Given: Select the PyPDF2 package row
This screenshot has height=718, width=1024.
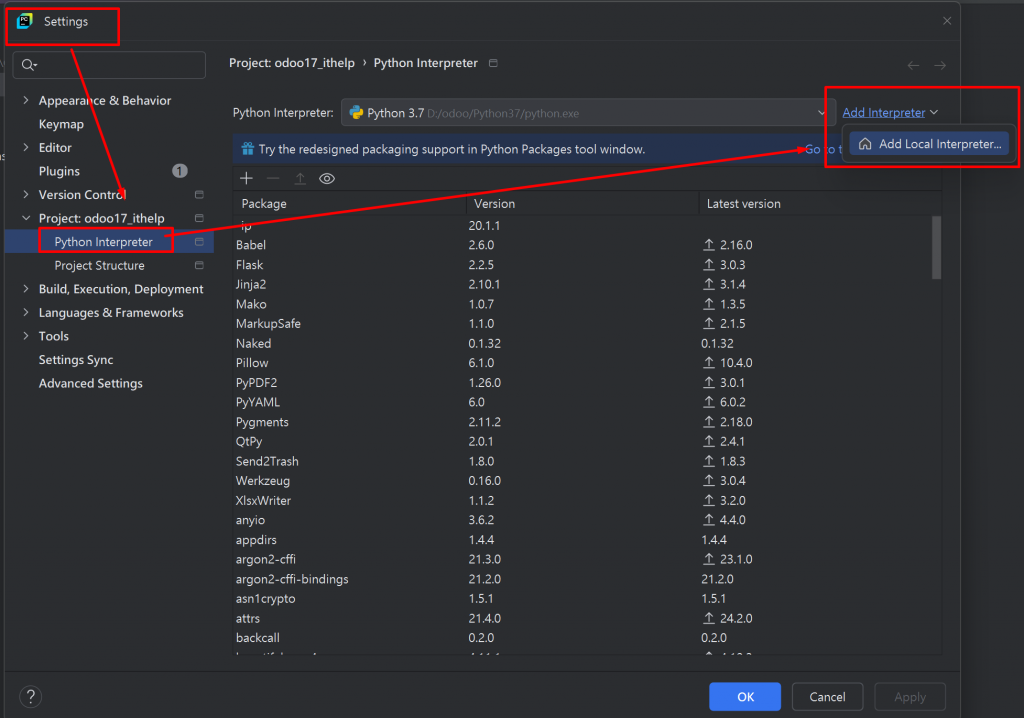Looking at the screenshot, I should 583,382.
